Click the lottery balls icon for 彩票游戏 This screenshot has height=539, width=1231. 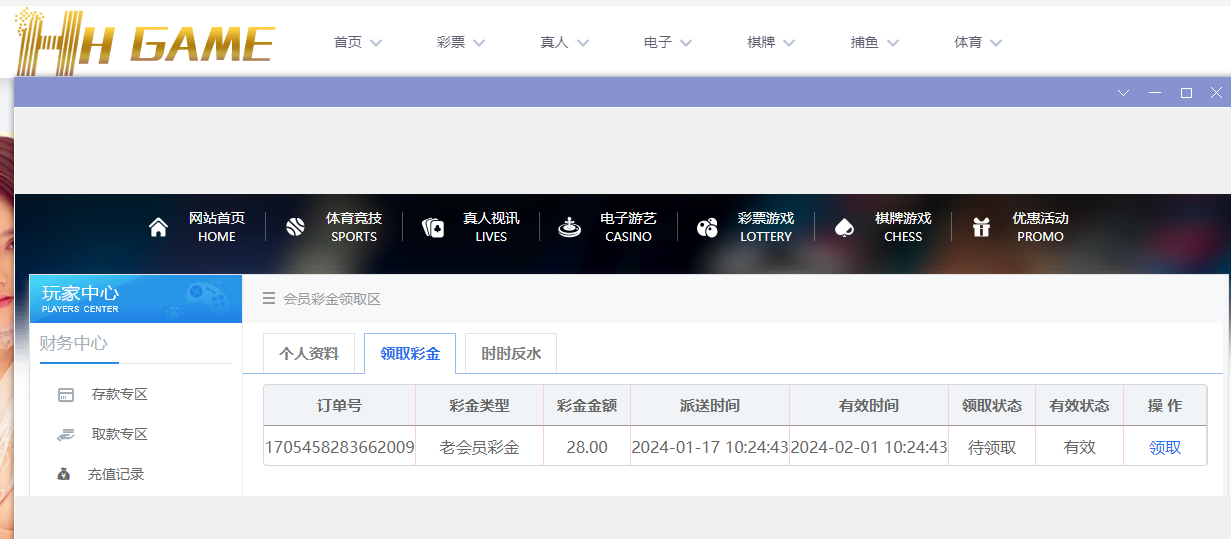pyautogui.click(x=707, y=227)
